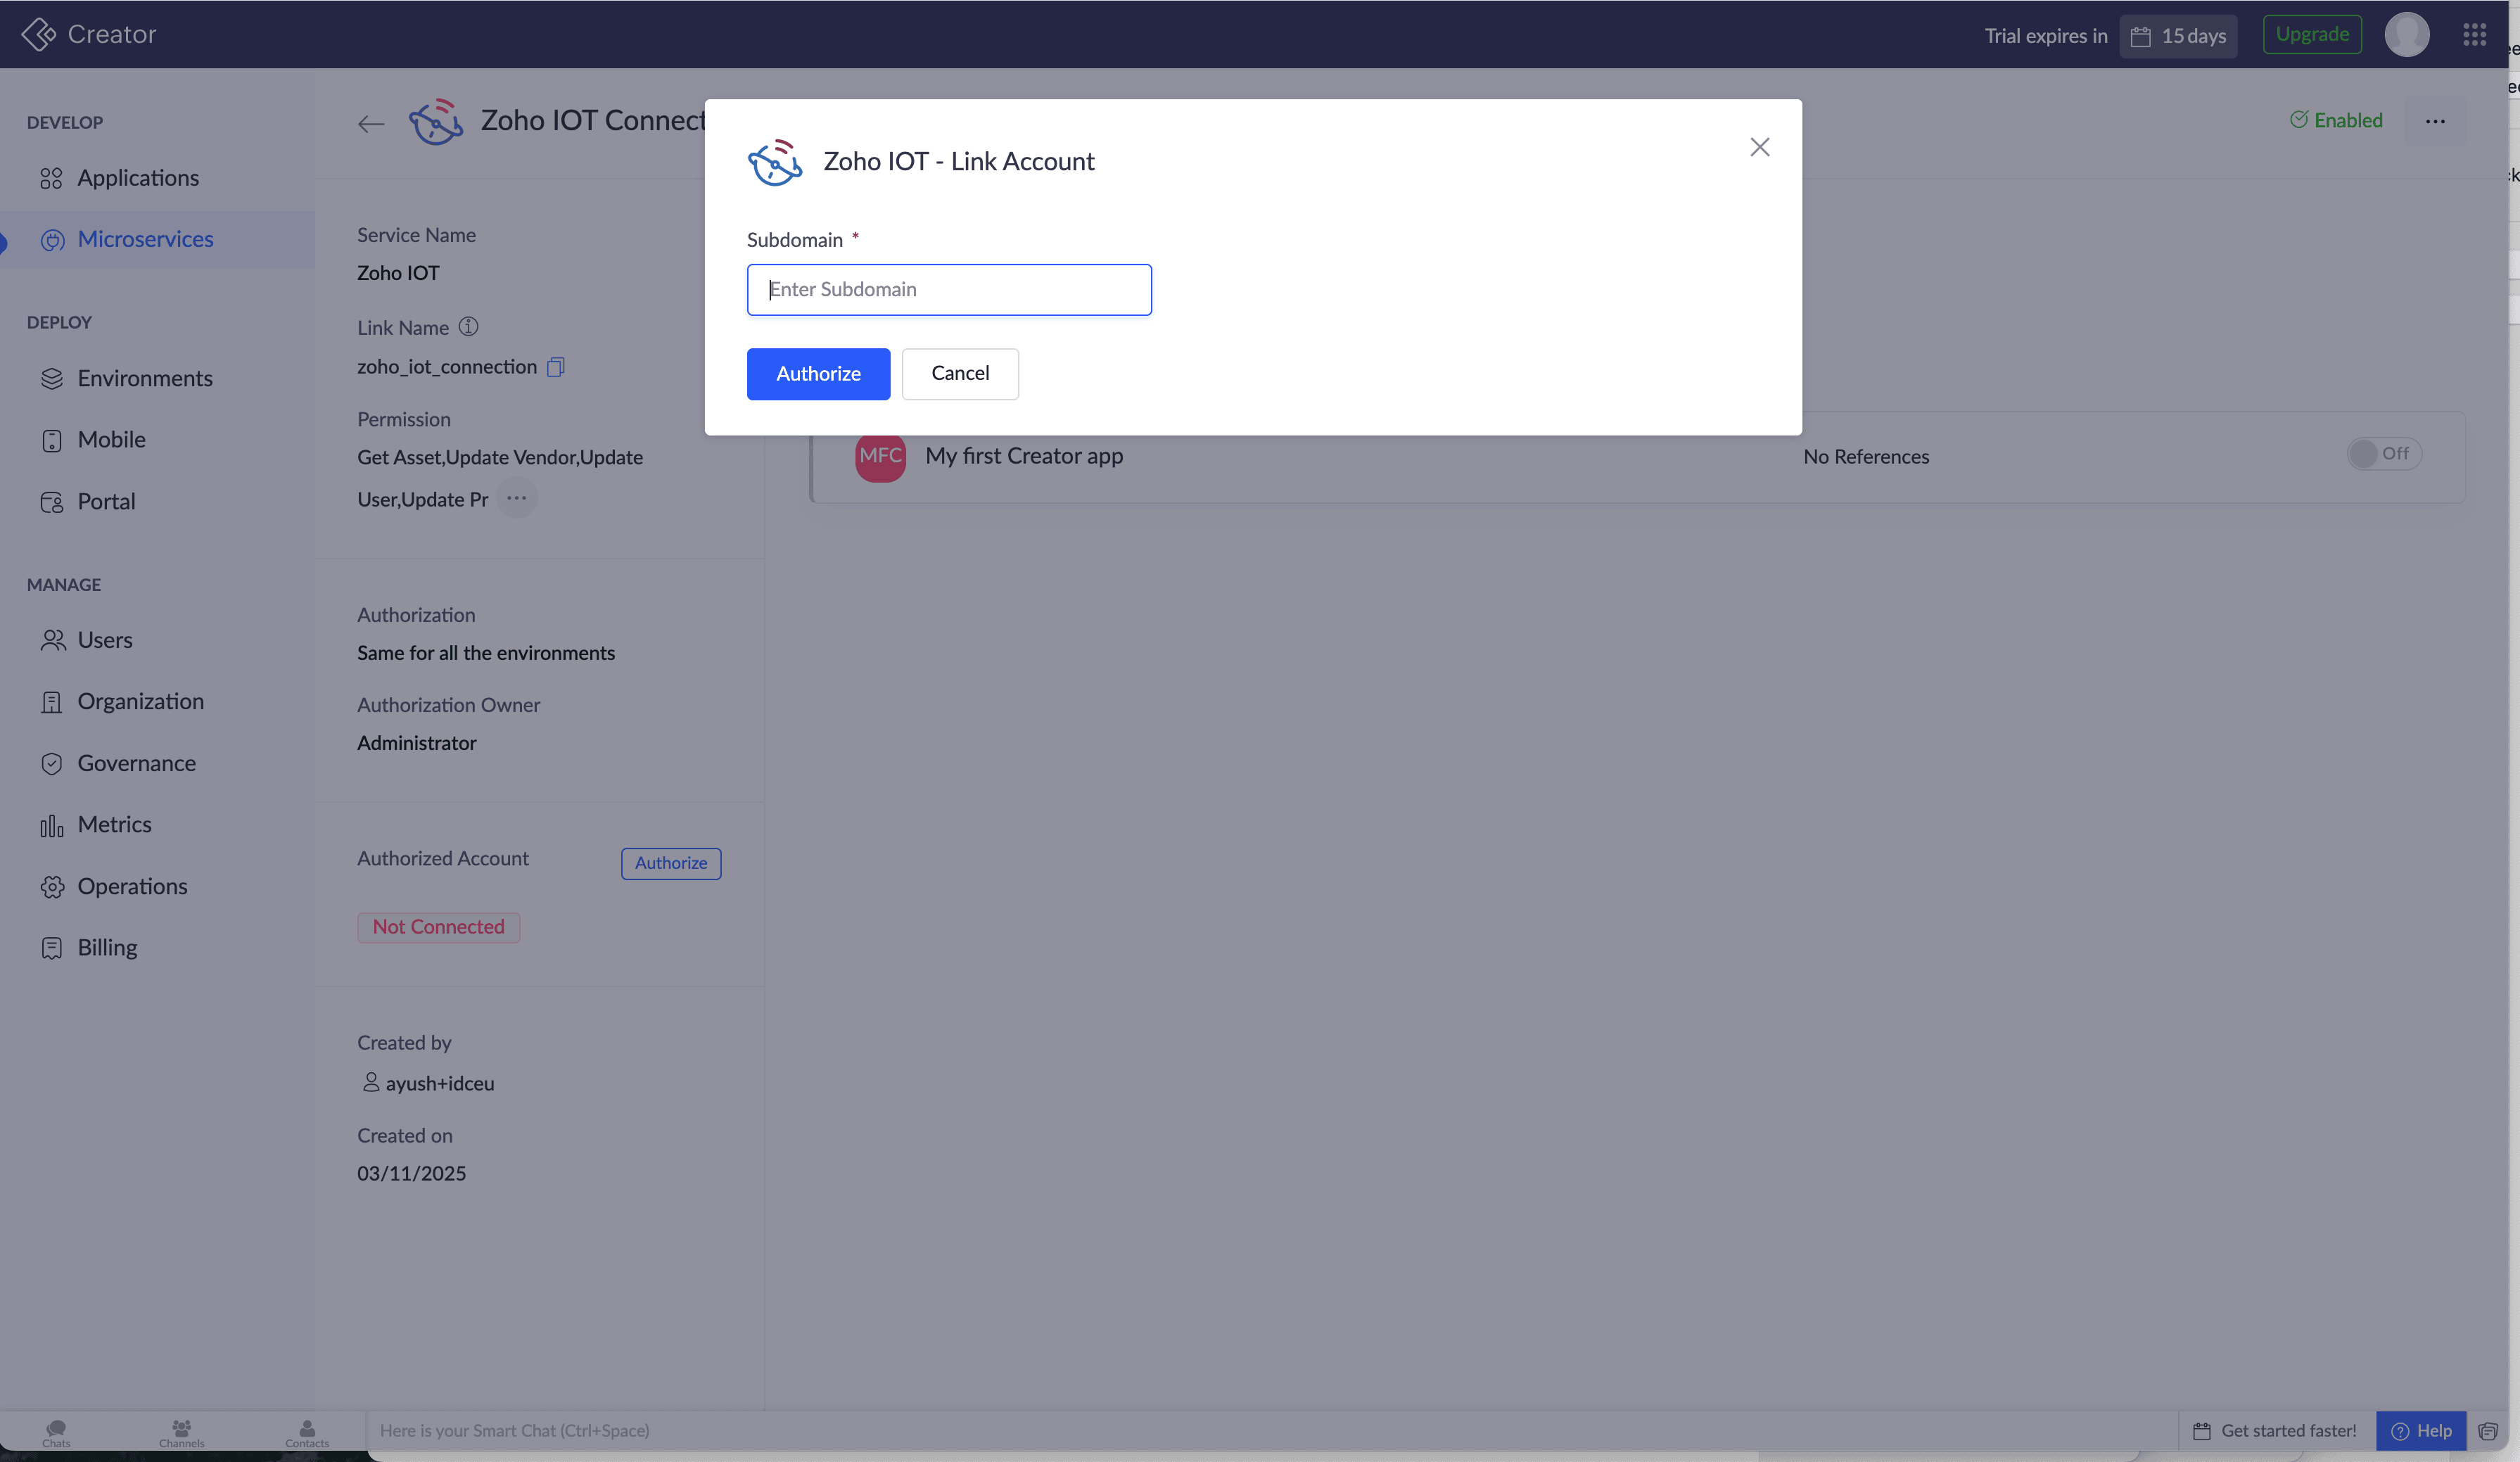The height and width of the screenshot is (1462, 2520).
Task: Focus the Enter Subdomain field
Action: 948,289
